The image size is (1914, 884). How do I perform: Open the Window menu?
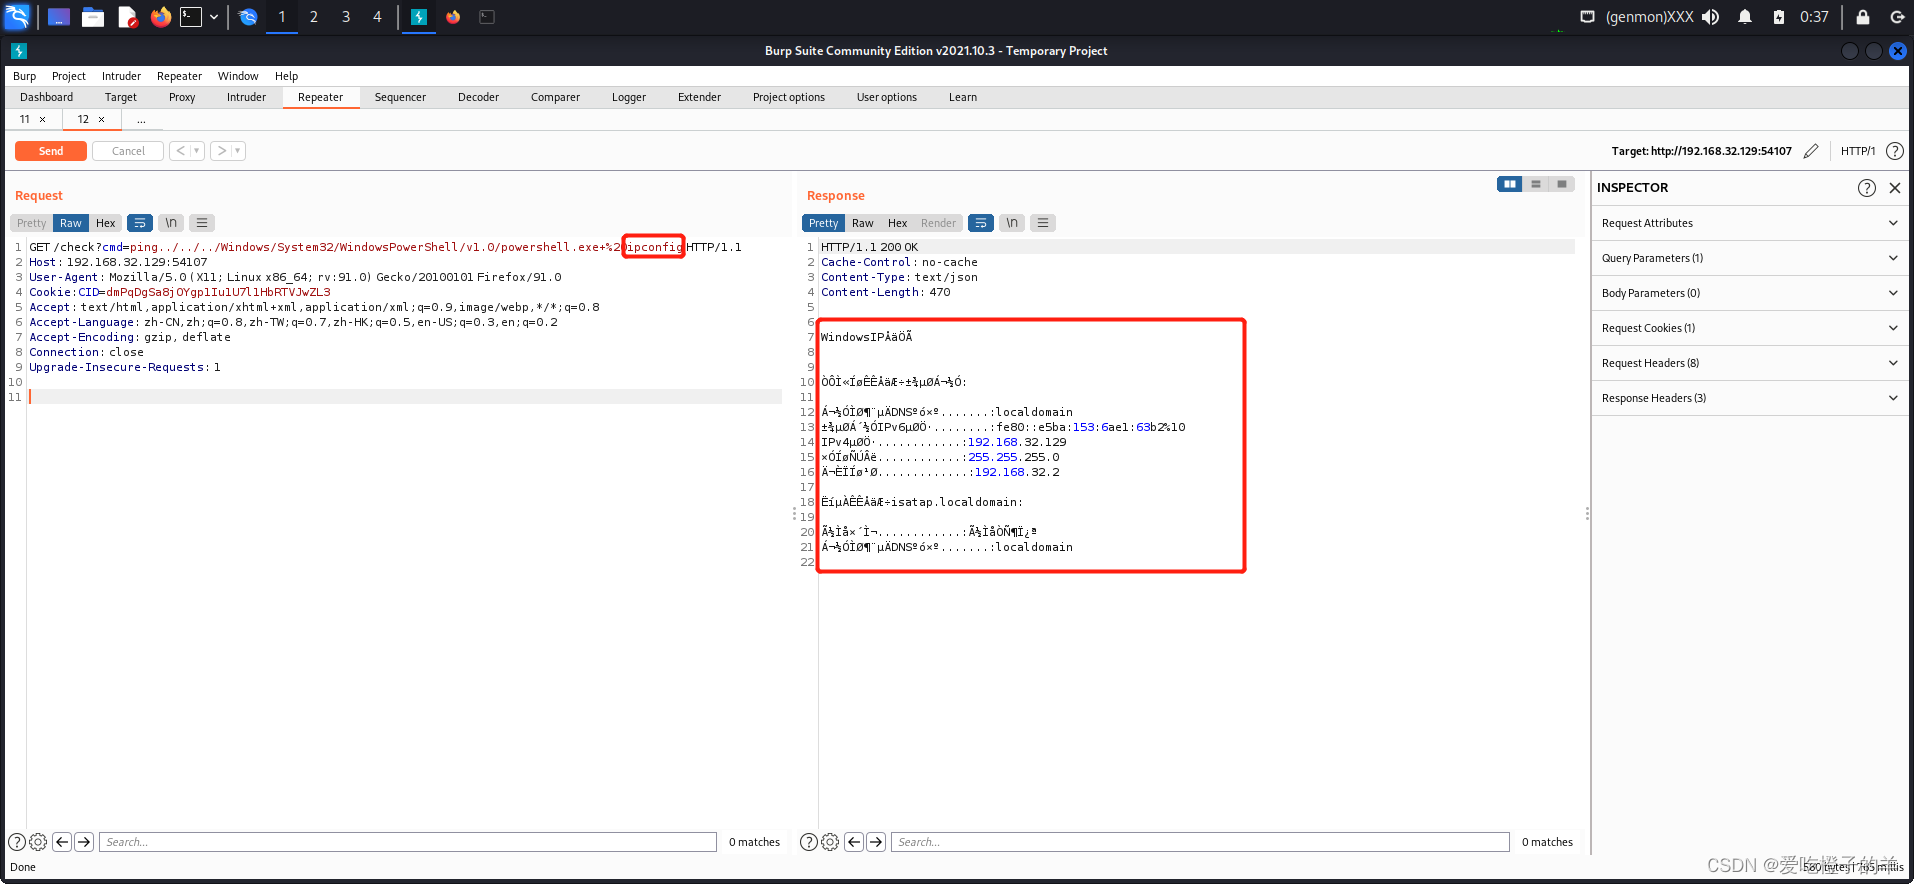[x=238, y=76]
